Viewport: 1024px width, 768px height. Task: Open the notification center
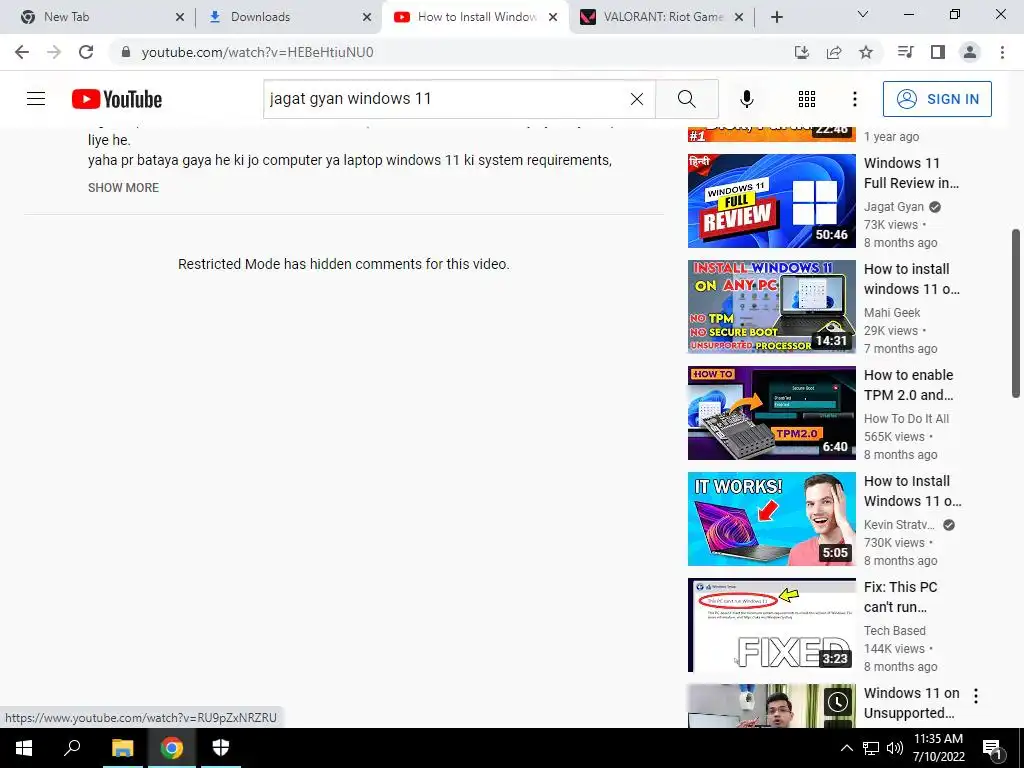[993, 749]
